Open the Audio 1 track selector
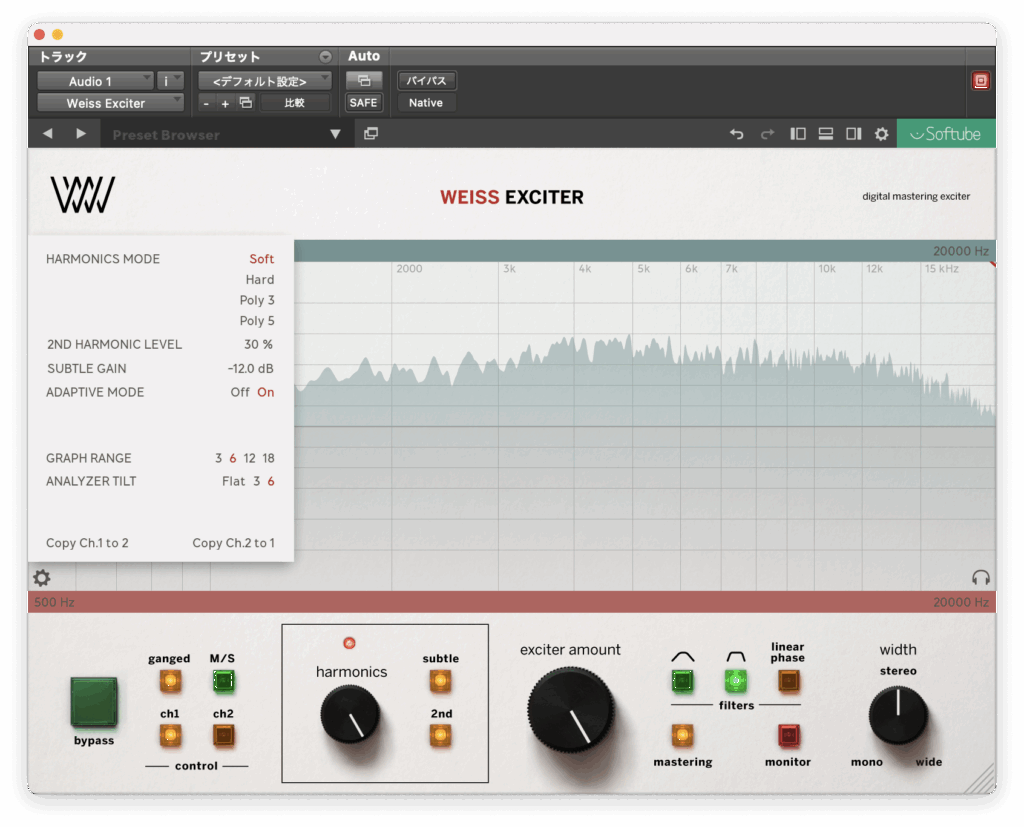Image resolution: width=1024 pixels, height=827 pixels. coord(95,81)
